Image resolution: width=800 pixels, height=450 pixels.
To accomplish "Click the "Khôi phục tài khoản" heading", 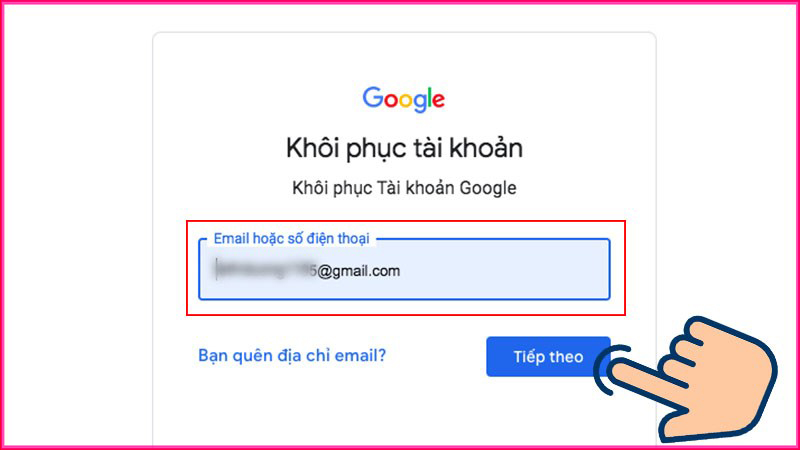I will (x=404, y=148).
